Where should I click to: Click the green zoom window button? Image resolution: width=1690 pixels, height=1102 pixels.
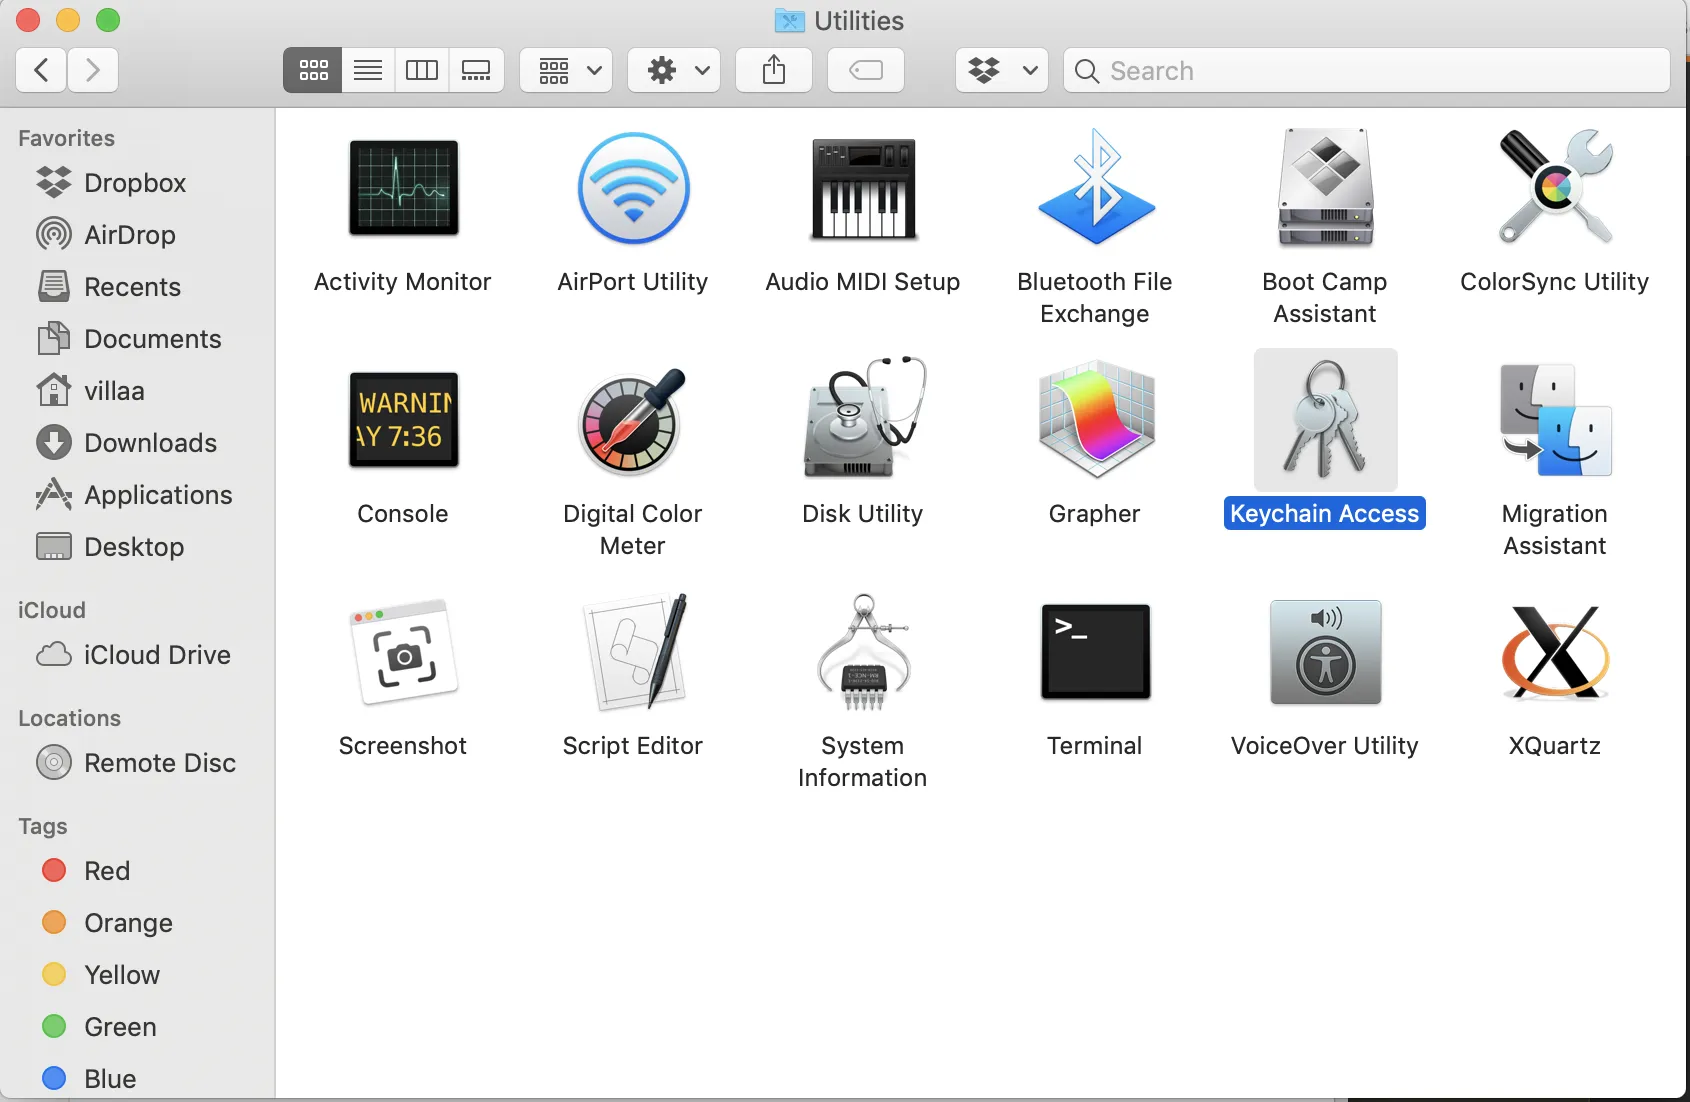[x=108, y=20]
